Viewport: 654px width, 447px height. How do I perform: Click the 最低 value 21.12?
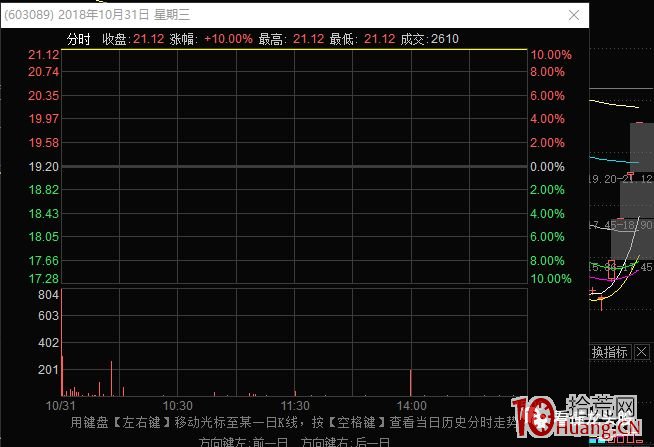click(x=379, y=39)
